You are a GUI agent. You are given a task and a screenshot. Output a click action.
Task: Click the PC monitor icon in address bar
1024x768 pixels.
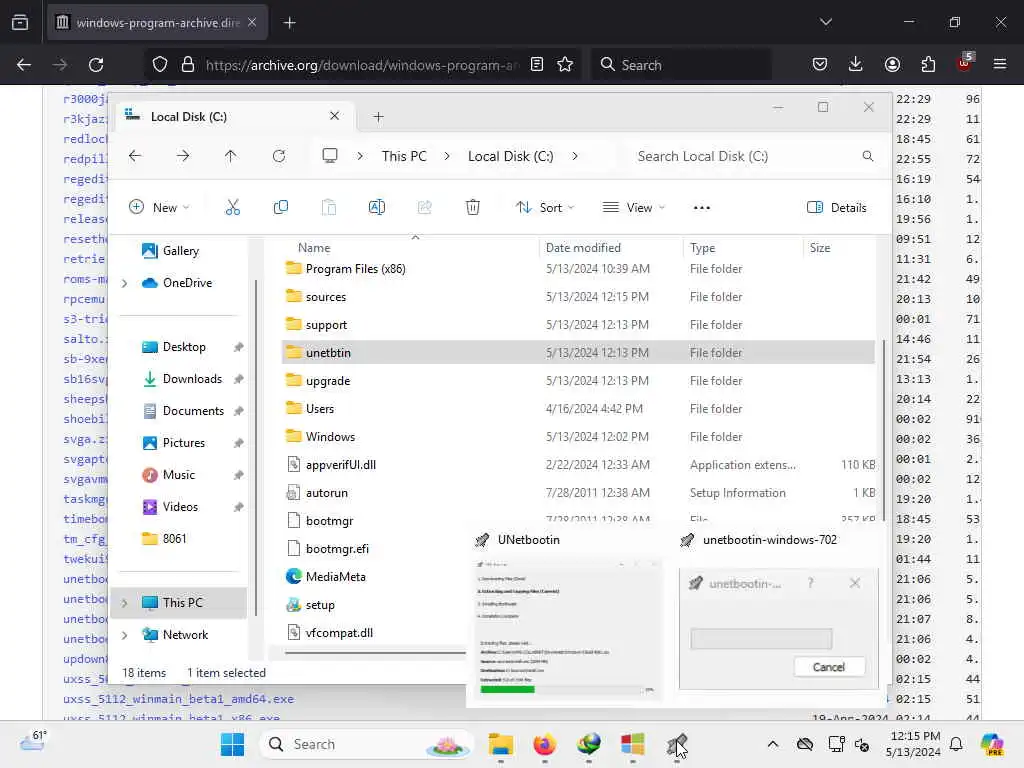330,155
